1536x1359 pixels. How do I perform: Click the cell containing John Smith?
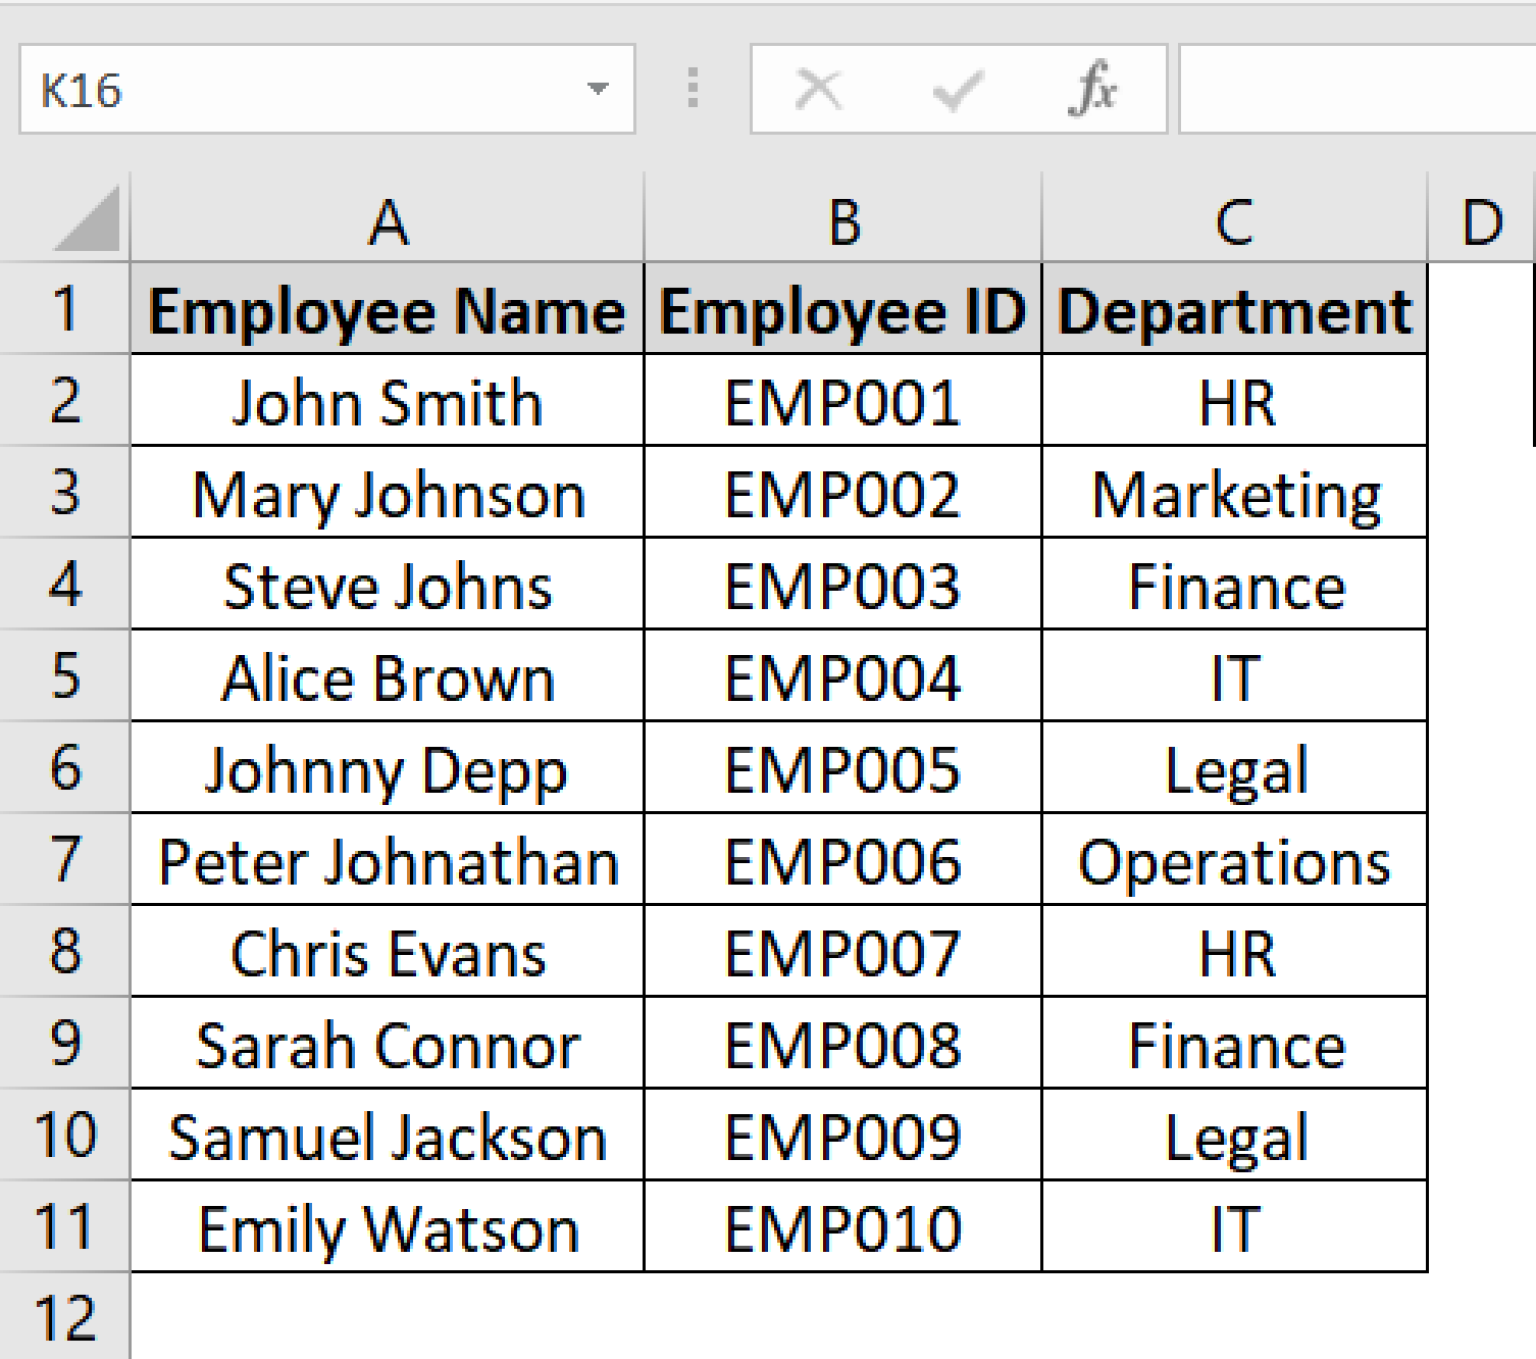(x=388, y=402)
